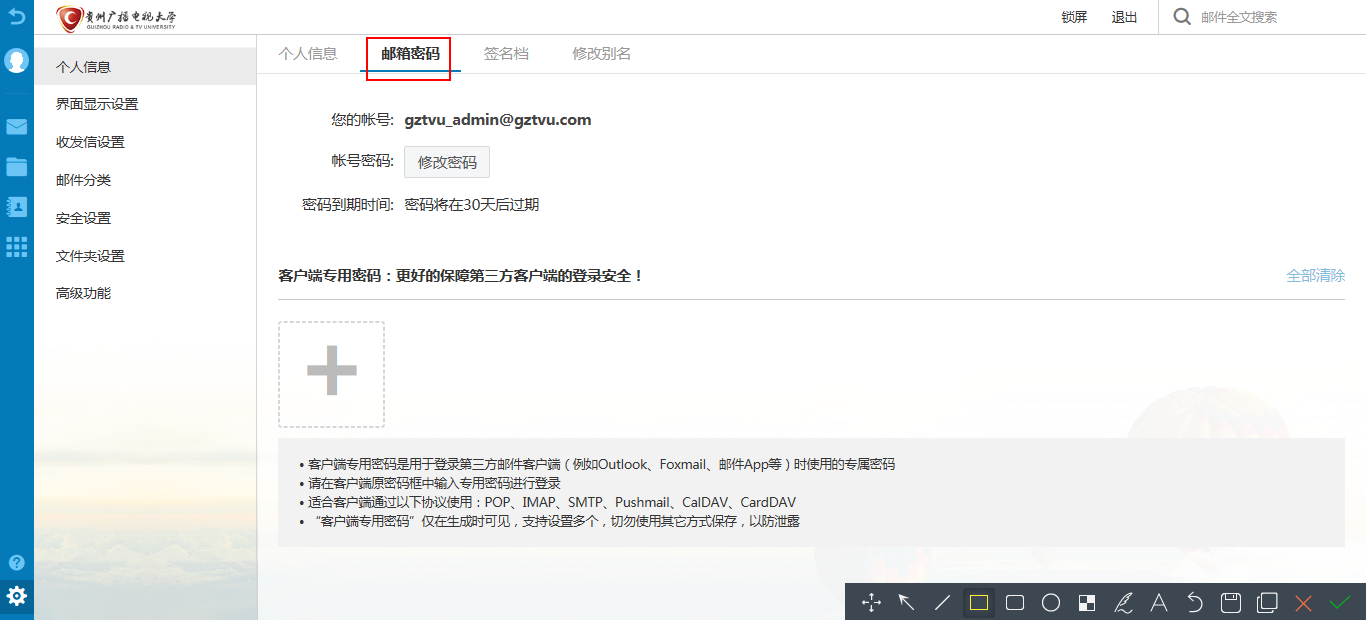Open the user avatar profile icon
Viewport: 1366px width, 620px height.
coord(16,60)
